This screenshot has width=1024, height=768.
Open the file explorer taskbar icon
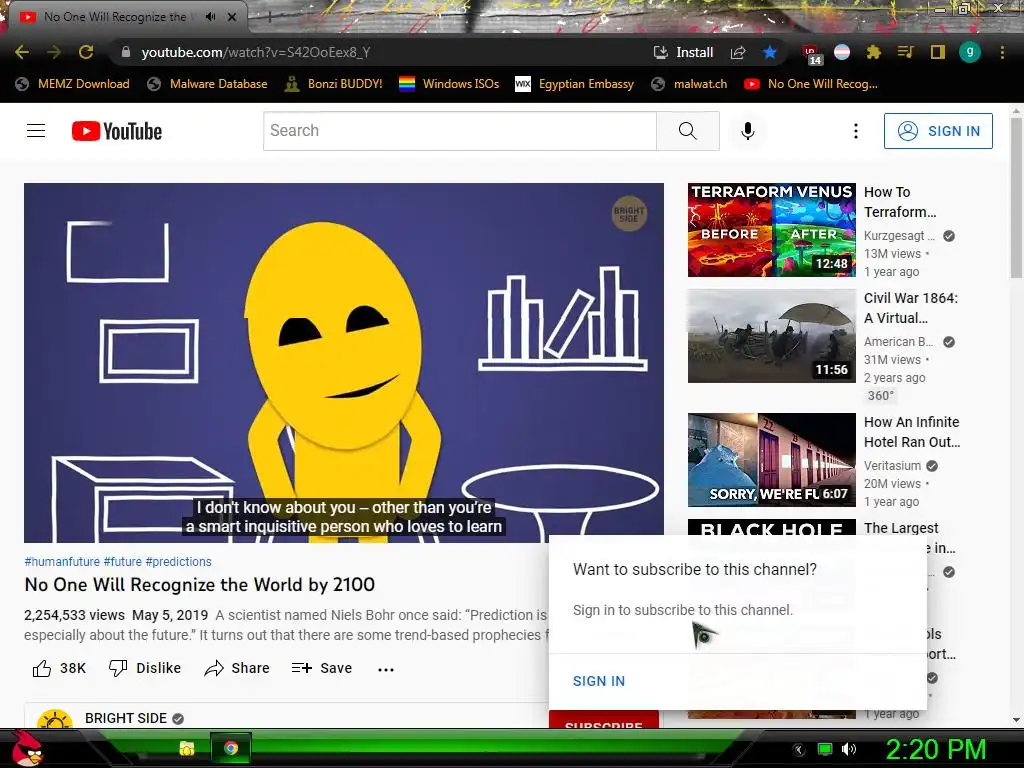coord(187,748)
